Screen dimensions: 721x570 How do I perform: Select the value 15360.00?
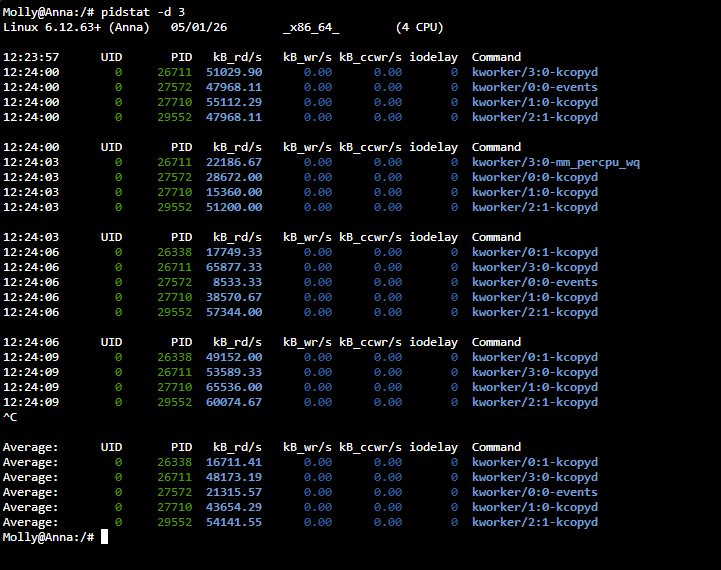(x=234, y=193)
